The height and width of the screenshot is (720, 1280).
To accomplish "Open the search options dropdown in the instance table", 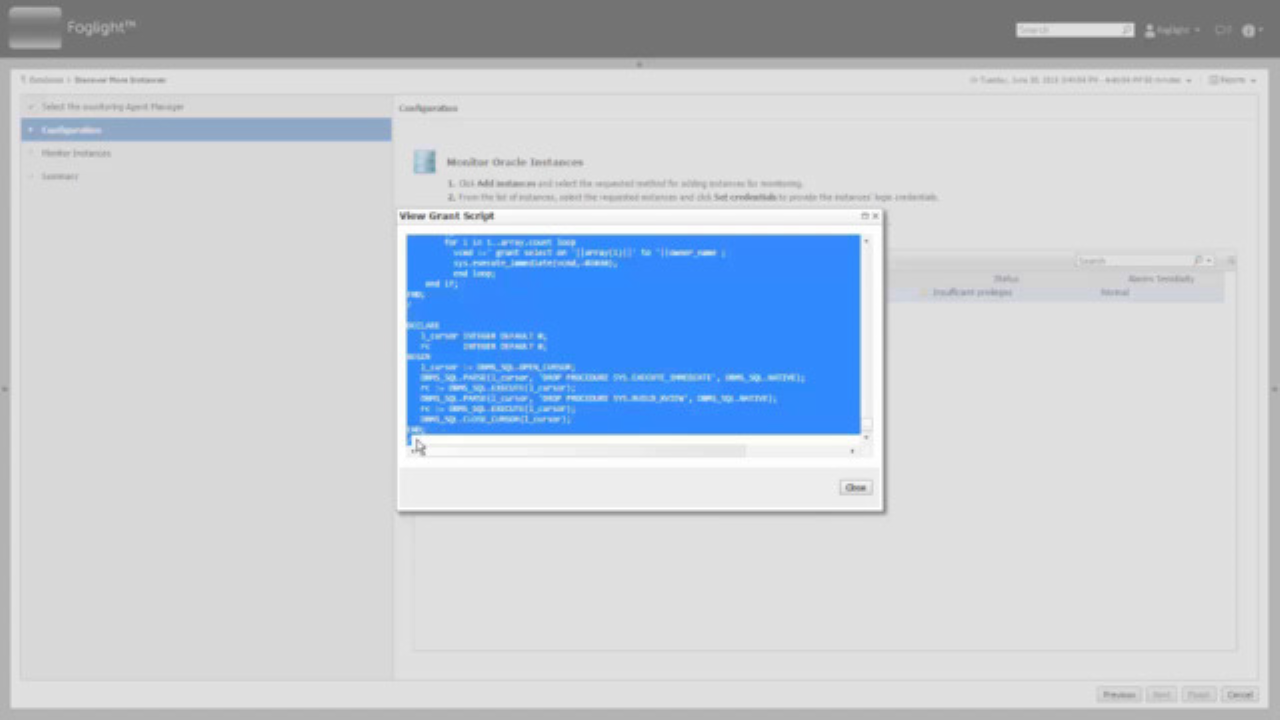I will (1209, 260).
